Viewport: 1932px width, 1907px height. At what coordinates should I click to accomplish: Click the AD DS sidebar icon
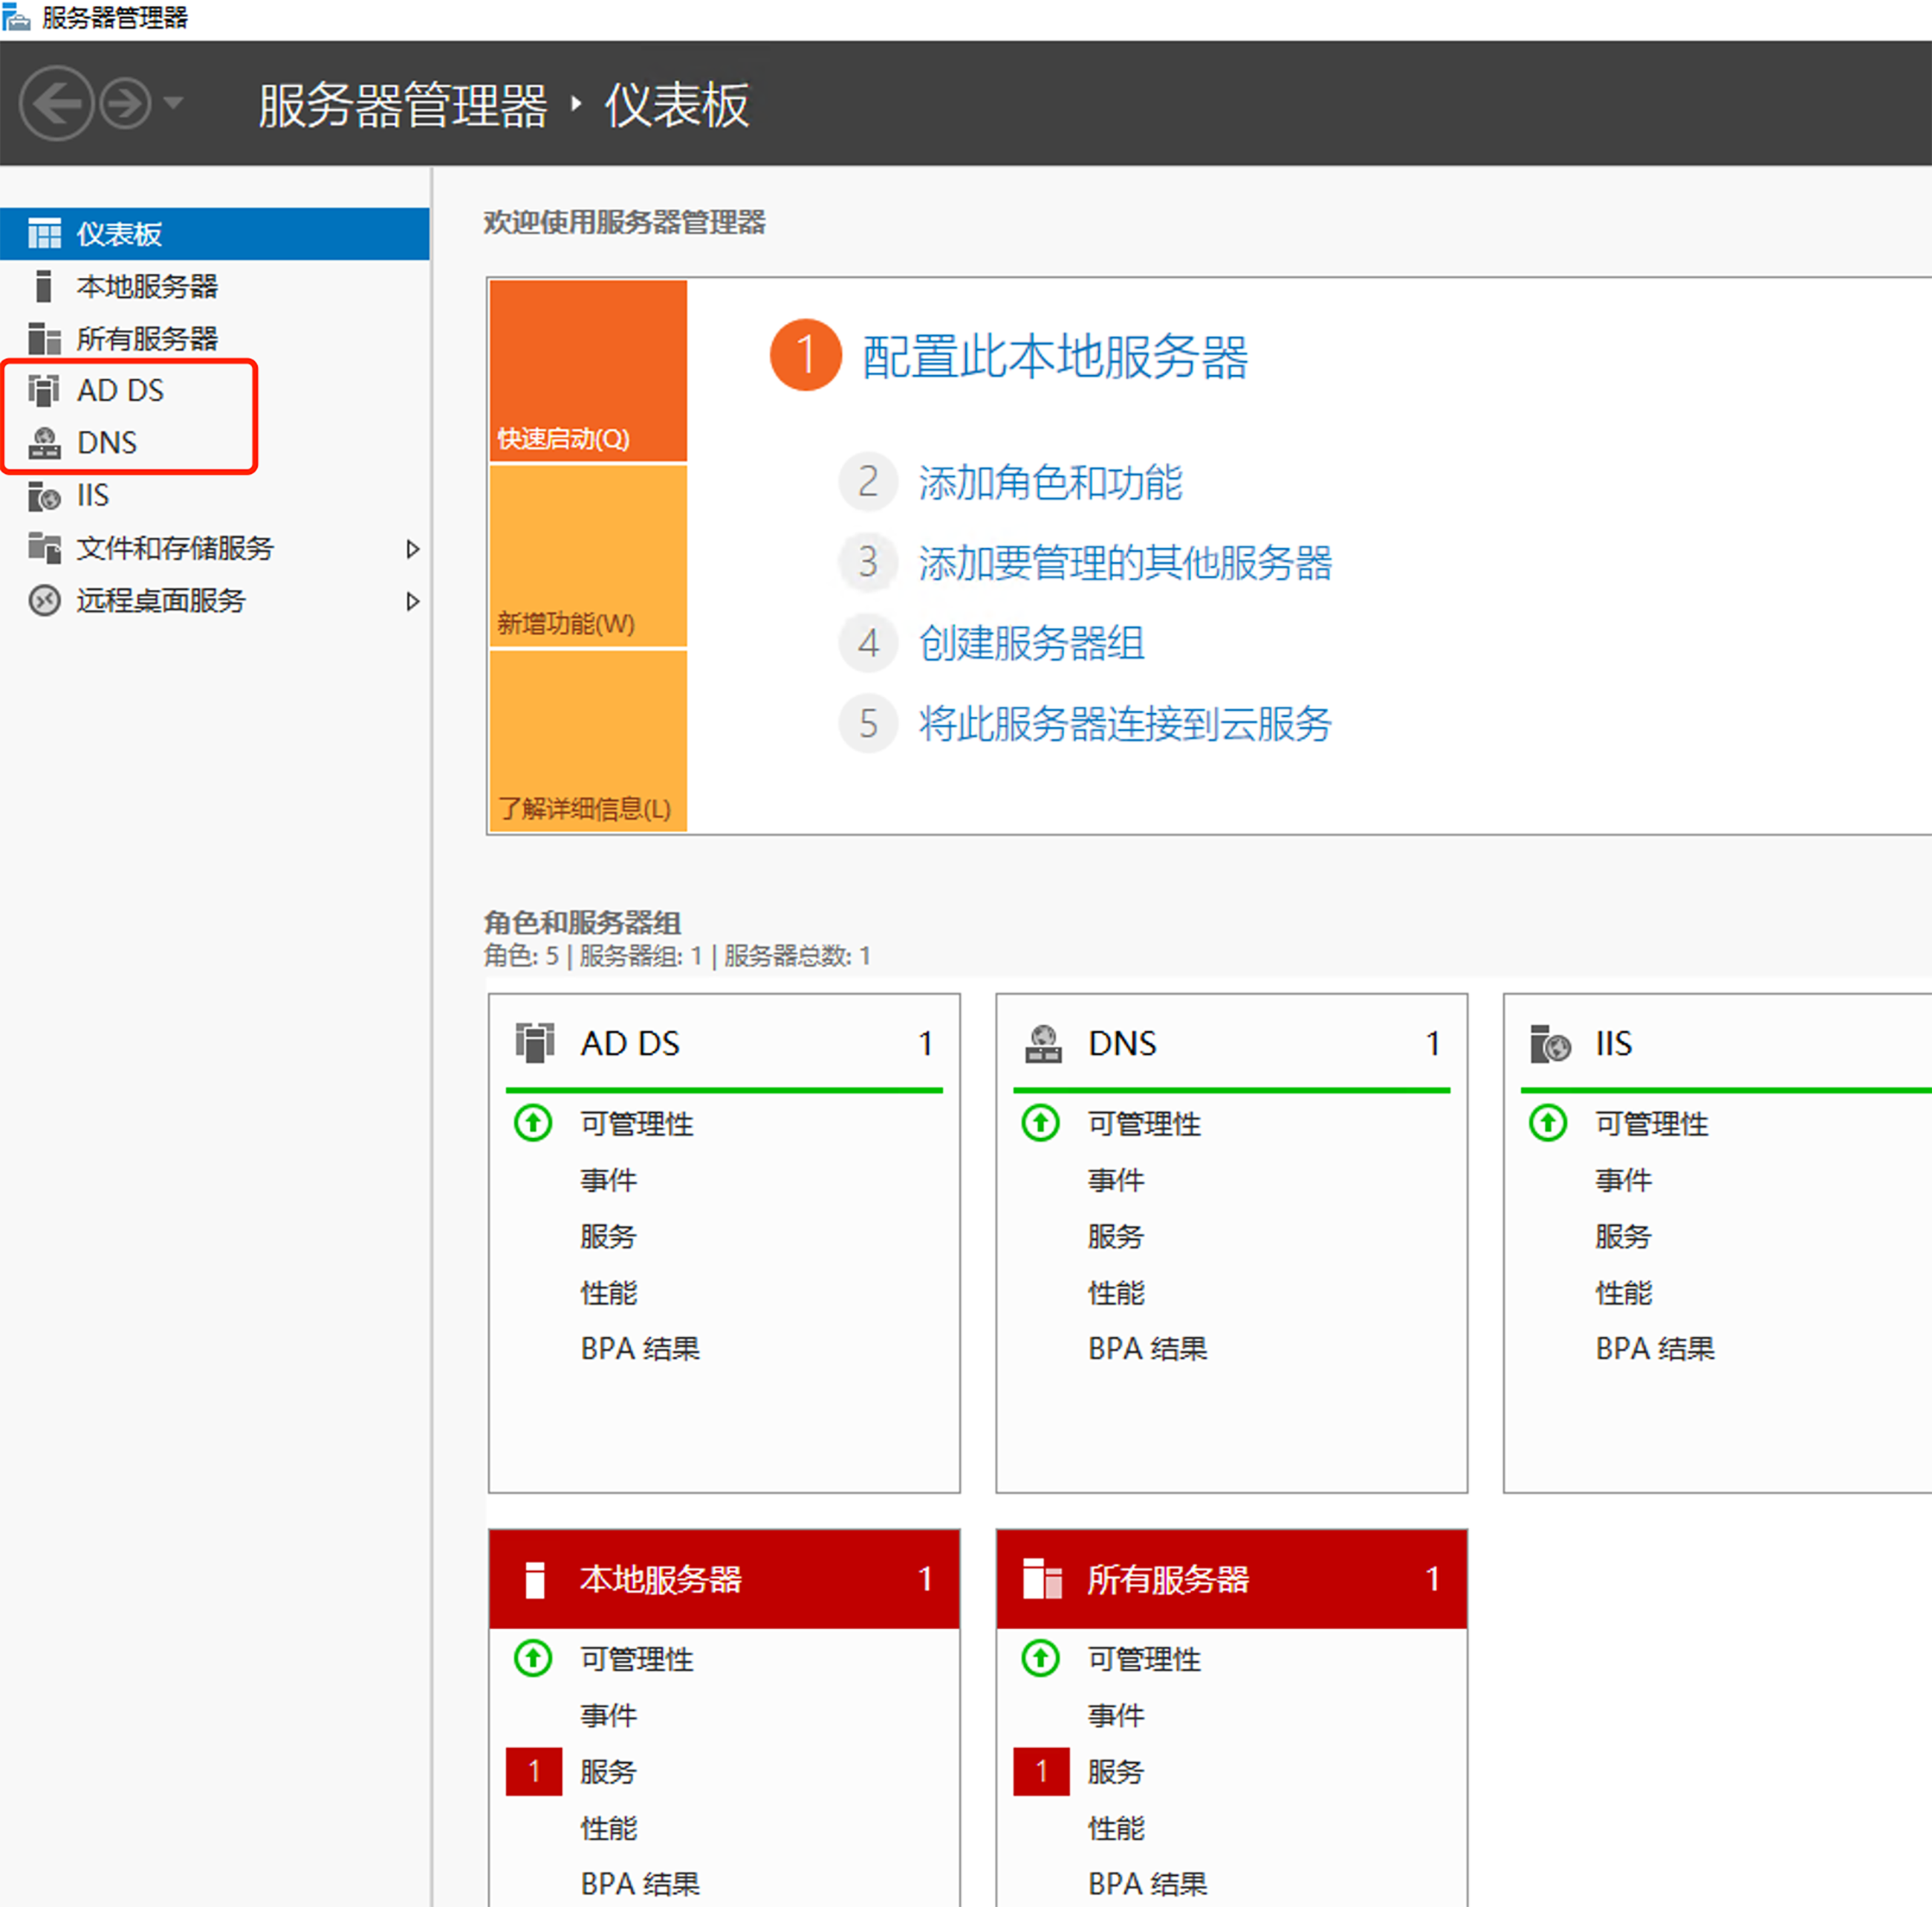click(x=44, y=391)
